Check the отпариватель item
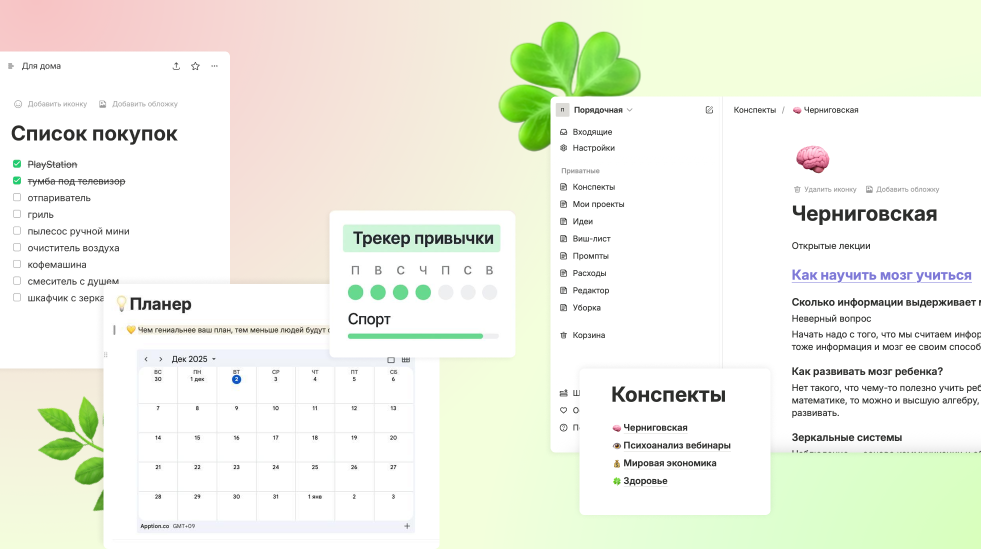This screenshot has height=549, width=981. tap(17, 197)
